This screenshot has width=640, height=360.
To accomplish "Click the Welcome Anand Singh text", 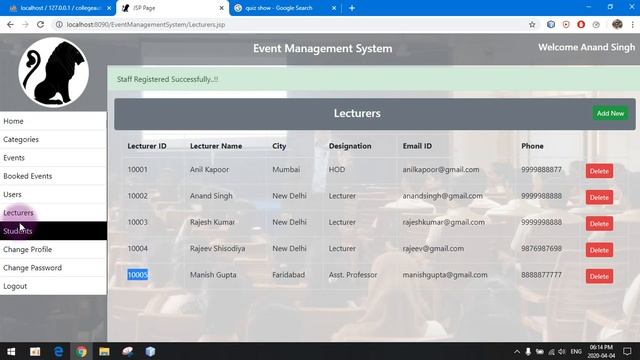I will click(587, 47).
